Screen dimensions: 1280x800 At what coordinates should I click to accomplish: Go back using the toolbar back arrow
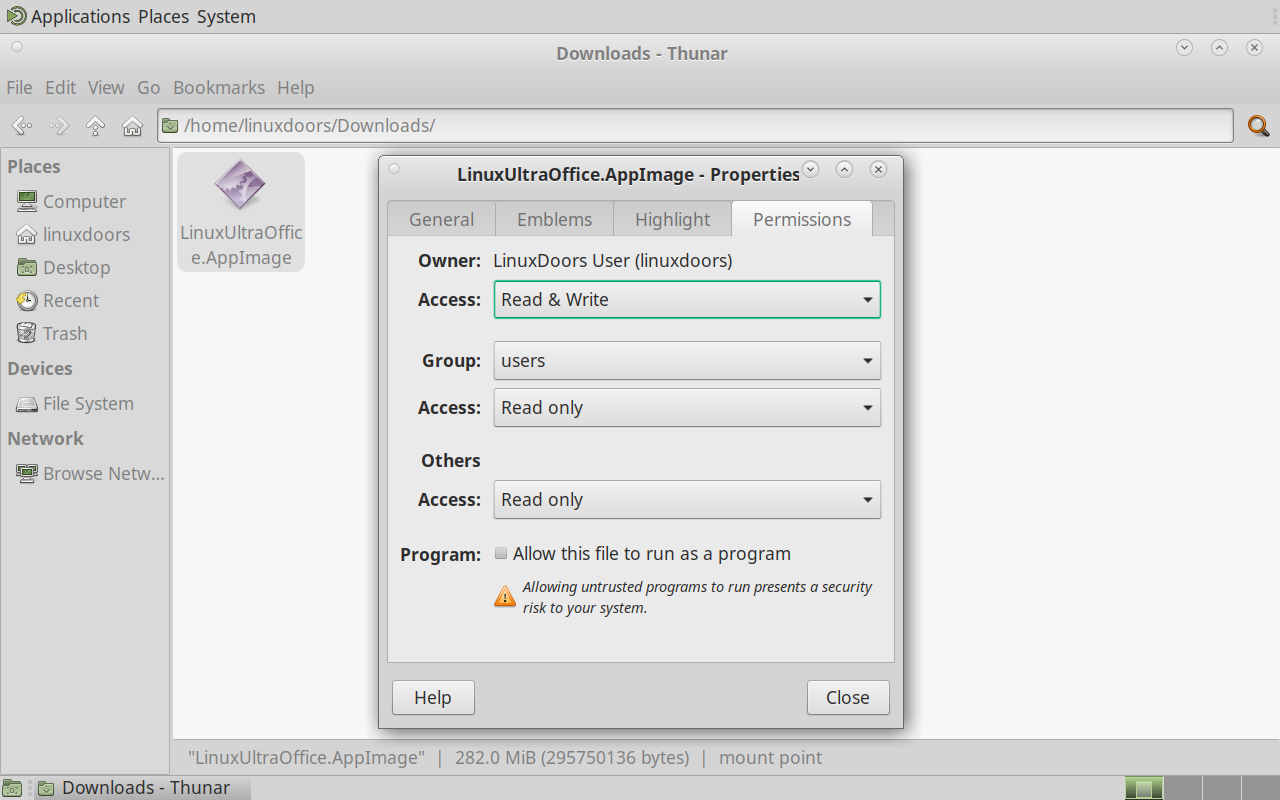point(21,126)
